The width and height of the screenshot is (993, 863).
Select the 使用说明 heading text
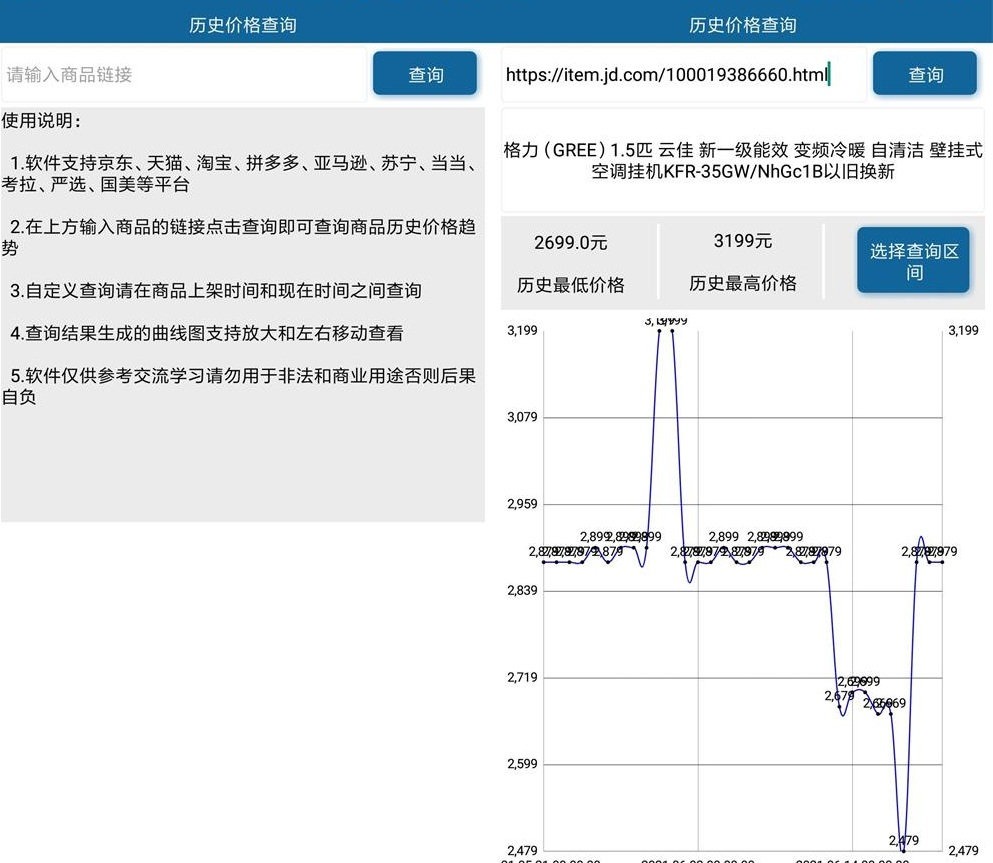coord(42,120)
